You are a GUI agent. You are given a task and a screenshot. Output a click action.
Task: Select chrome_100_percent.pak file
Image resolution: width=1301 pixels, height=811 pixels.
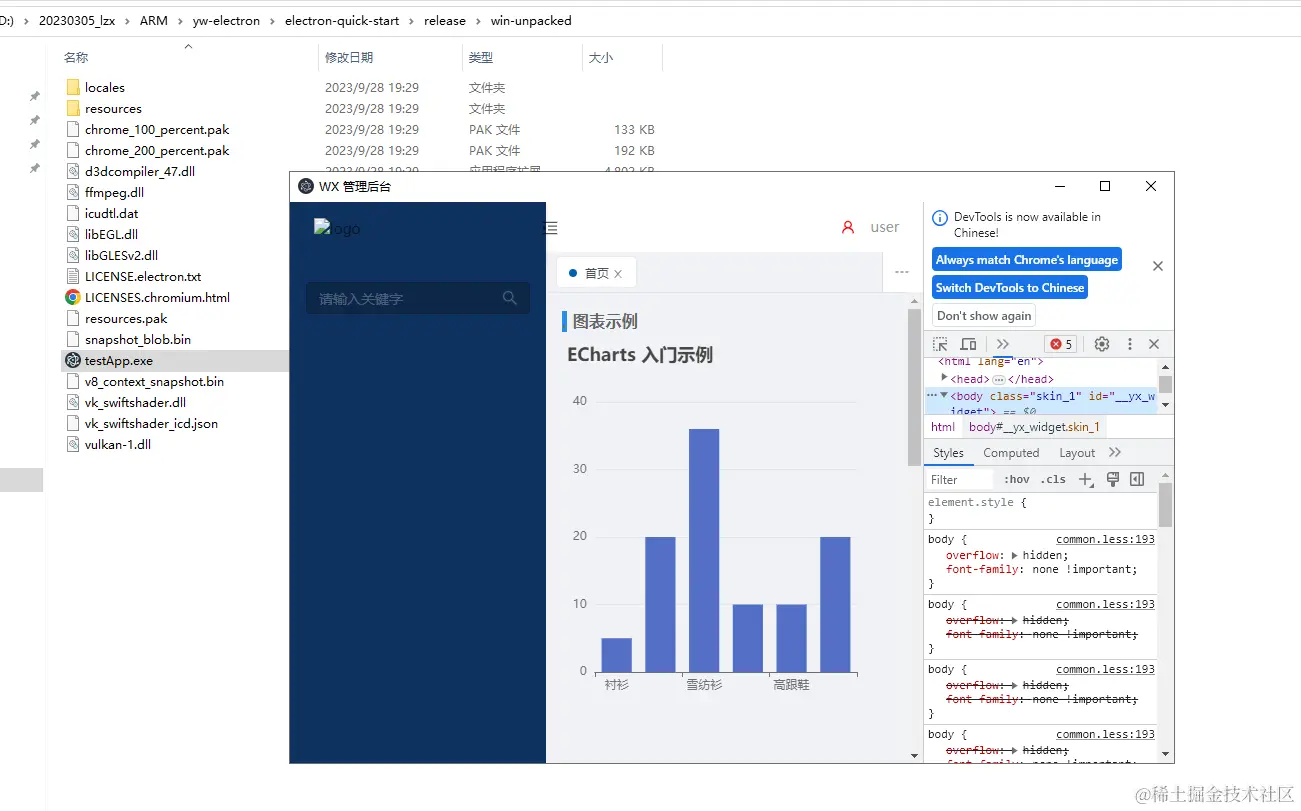pos(157,129)
